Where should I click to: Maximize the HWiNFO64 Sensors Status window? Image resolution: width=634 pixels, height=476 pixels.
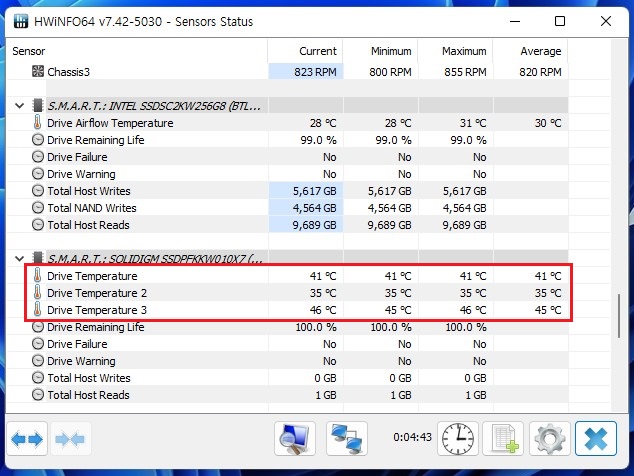point(560,21)
